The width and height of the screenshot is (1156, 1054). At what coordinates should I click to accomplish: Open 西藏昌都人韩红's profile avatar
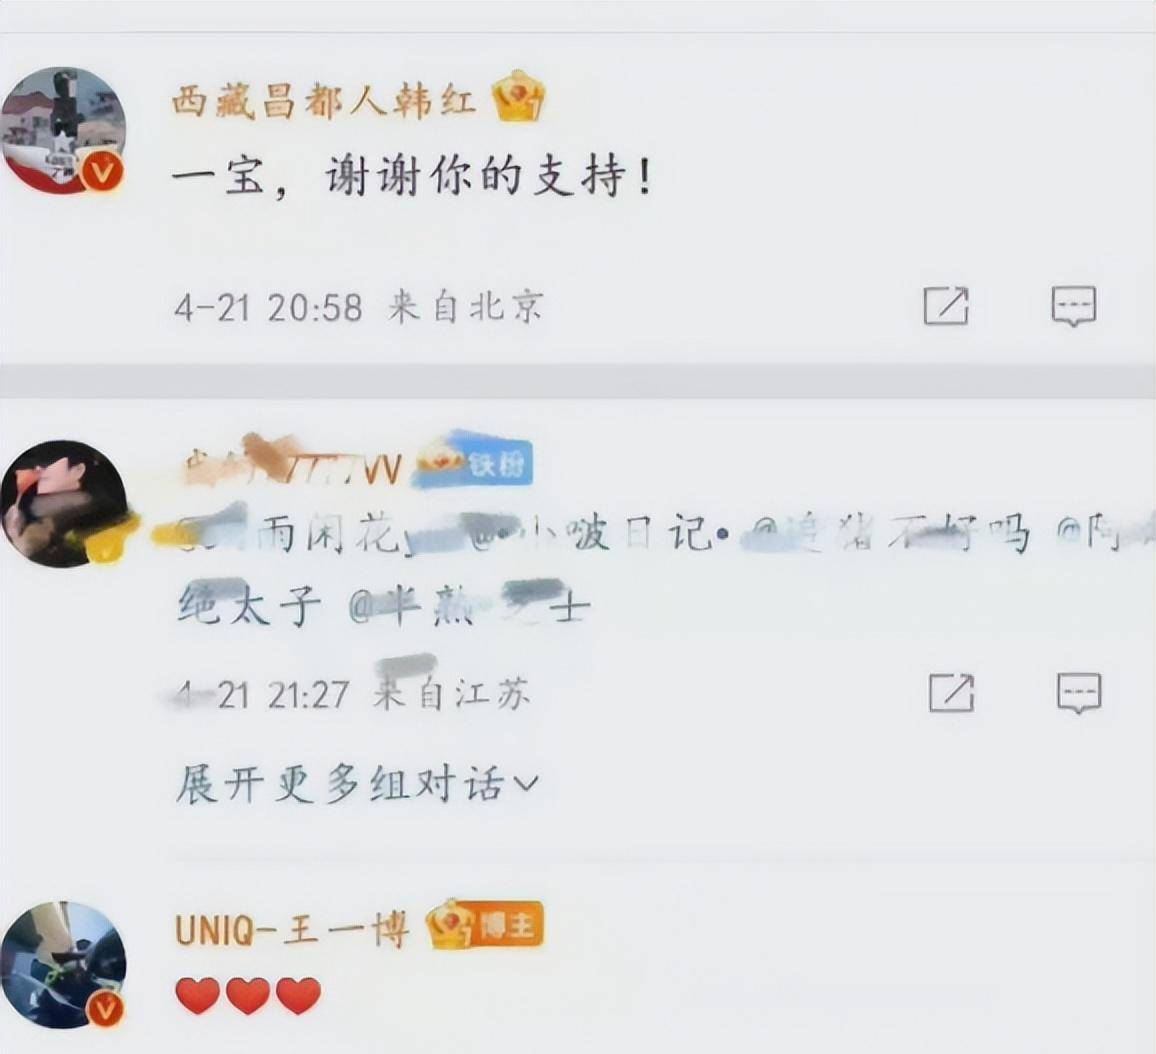(63, 130)
